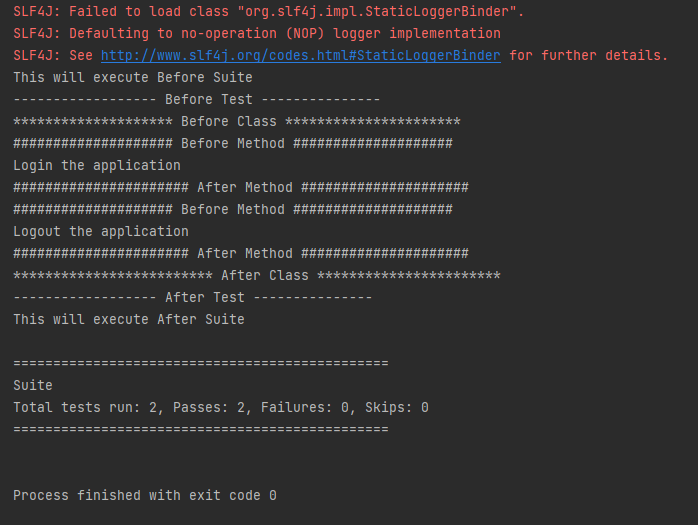This screenshot has height=525, width=698.
Task: Click the equals-sign separator above "Suite"
Action: point(200,364)
